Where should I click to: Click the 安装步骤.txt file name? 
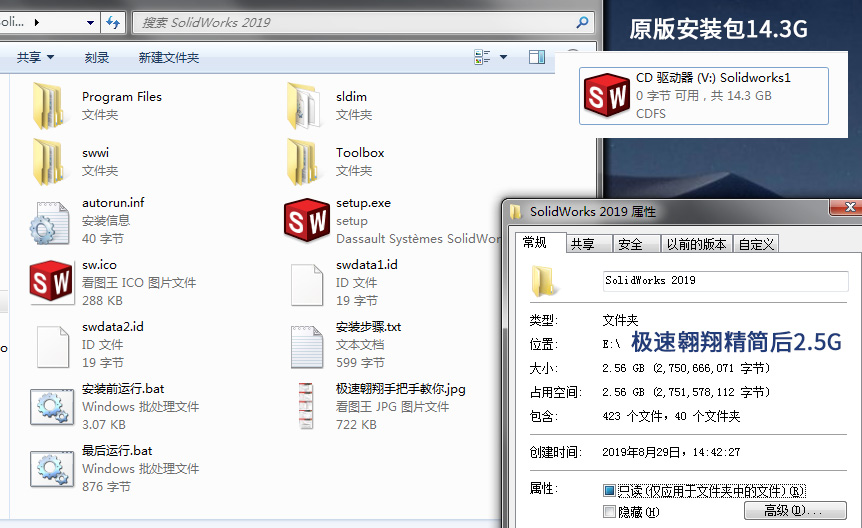pos(368,327)
